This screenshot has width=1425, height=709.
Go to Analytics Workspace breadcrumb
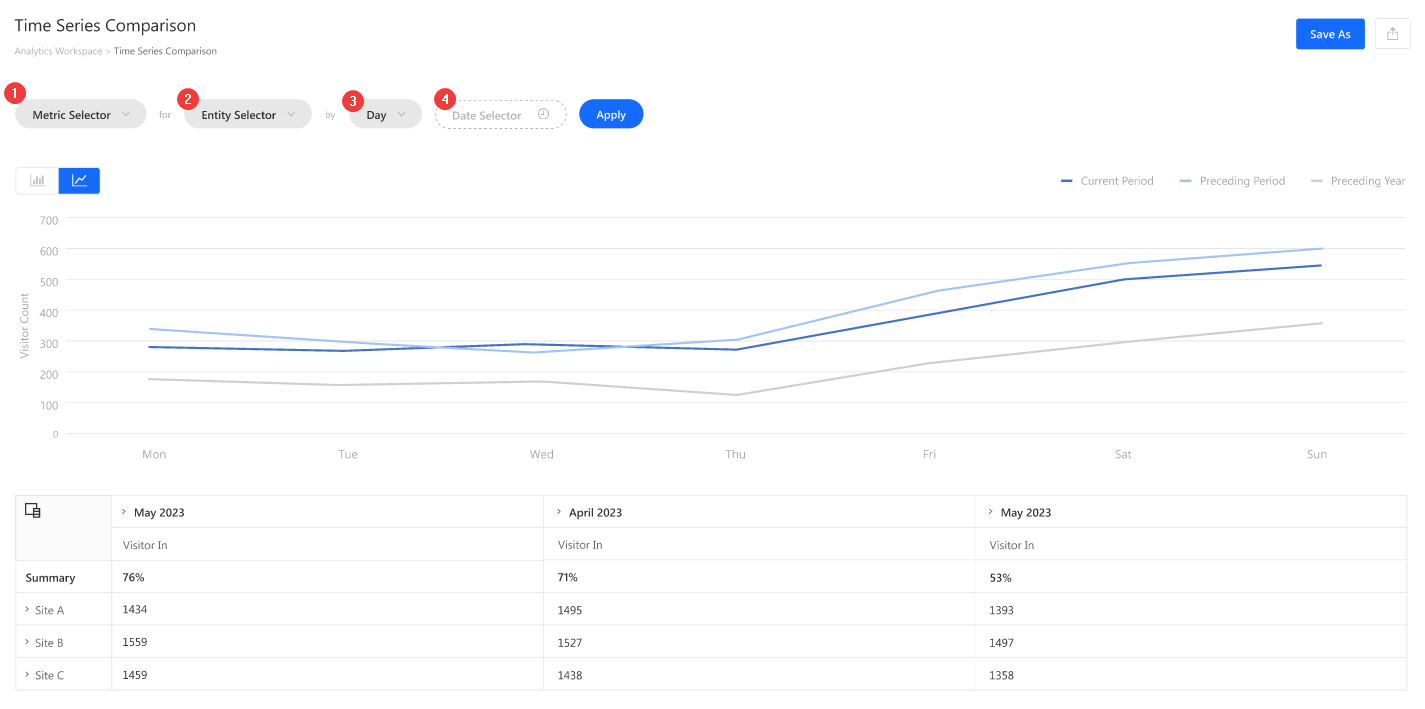[58, 51]
